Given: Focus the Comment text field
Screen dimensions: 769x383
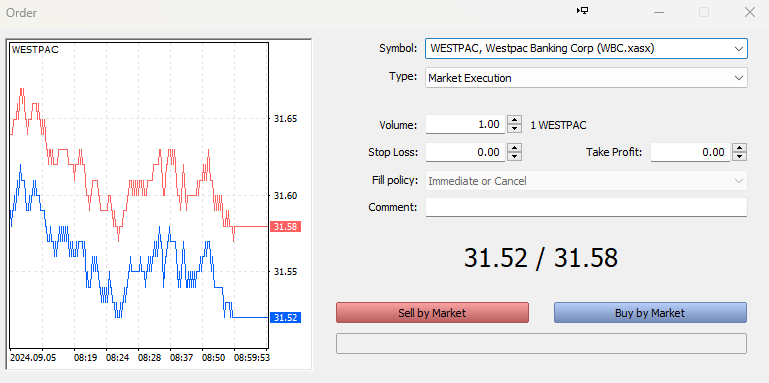Looking at the screenshot, I should coord(586,207).
